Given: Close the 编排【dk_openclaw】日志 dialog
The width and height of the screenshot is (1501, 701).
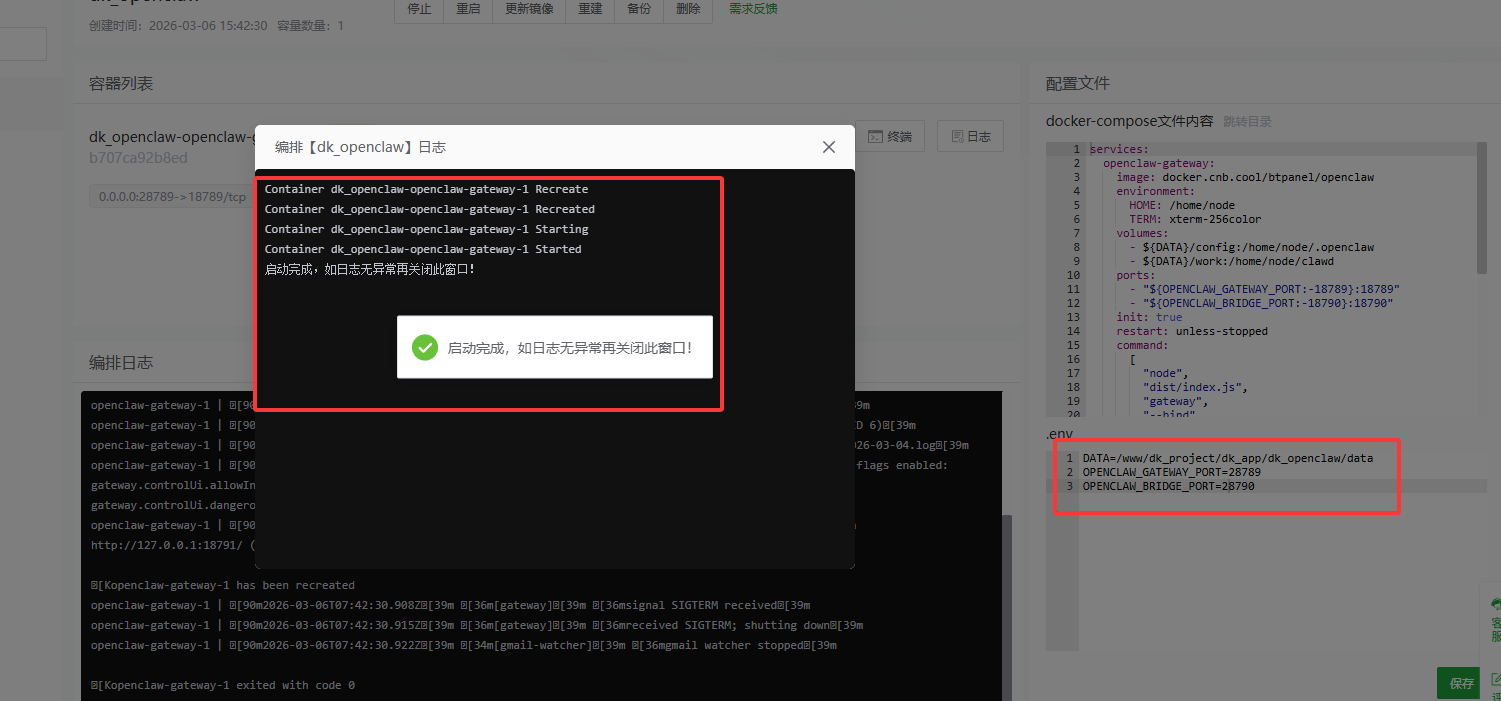Looking at the screenshot, I should 828,146.
